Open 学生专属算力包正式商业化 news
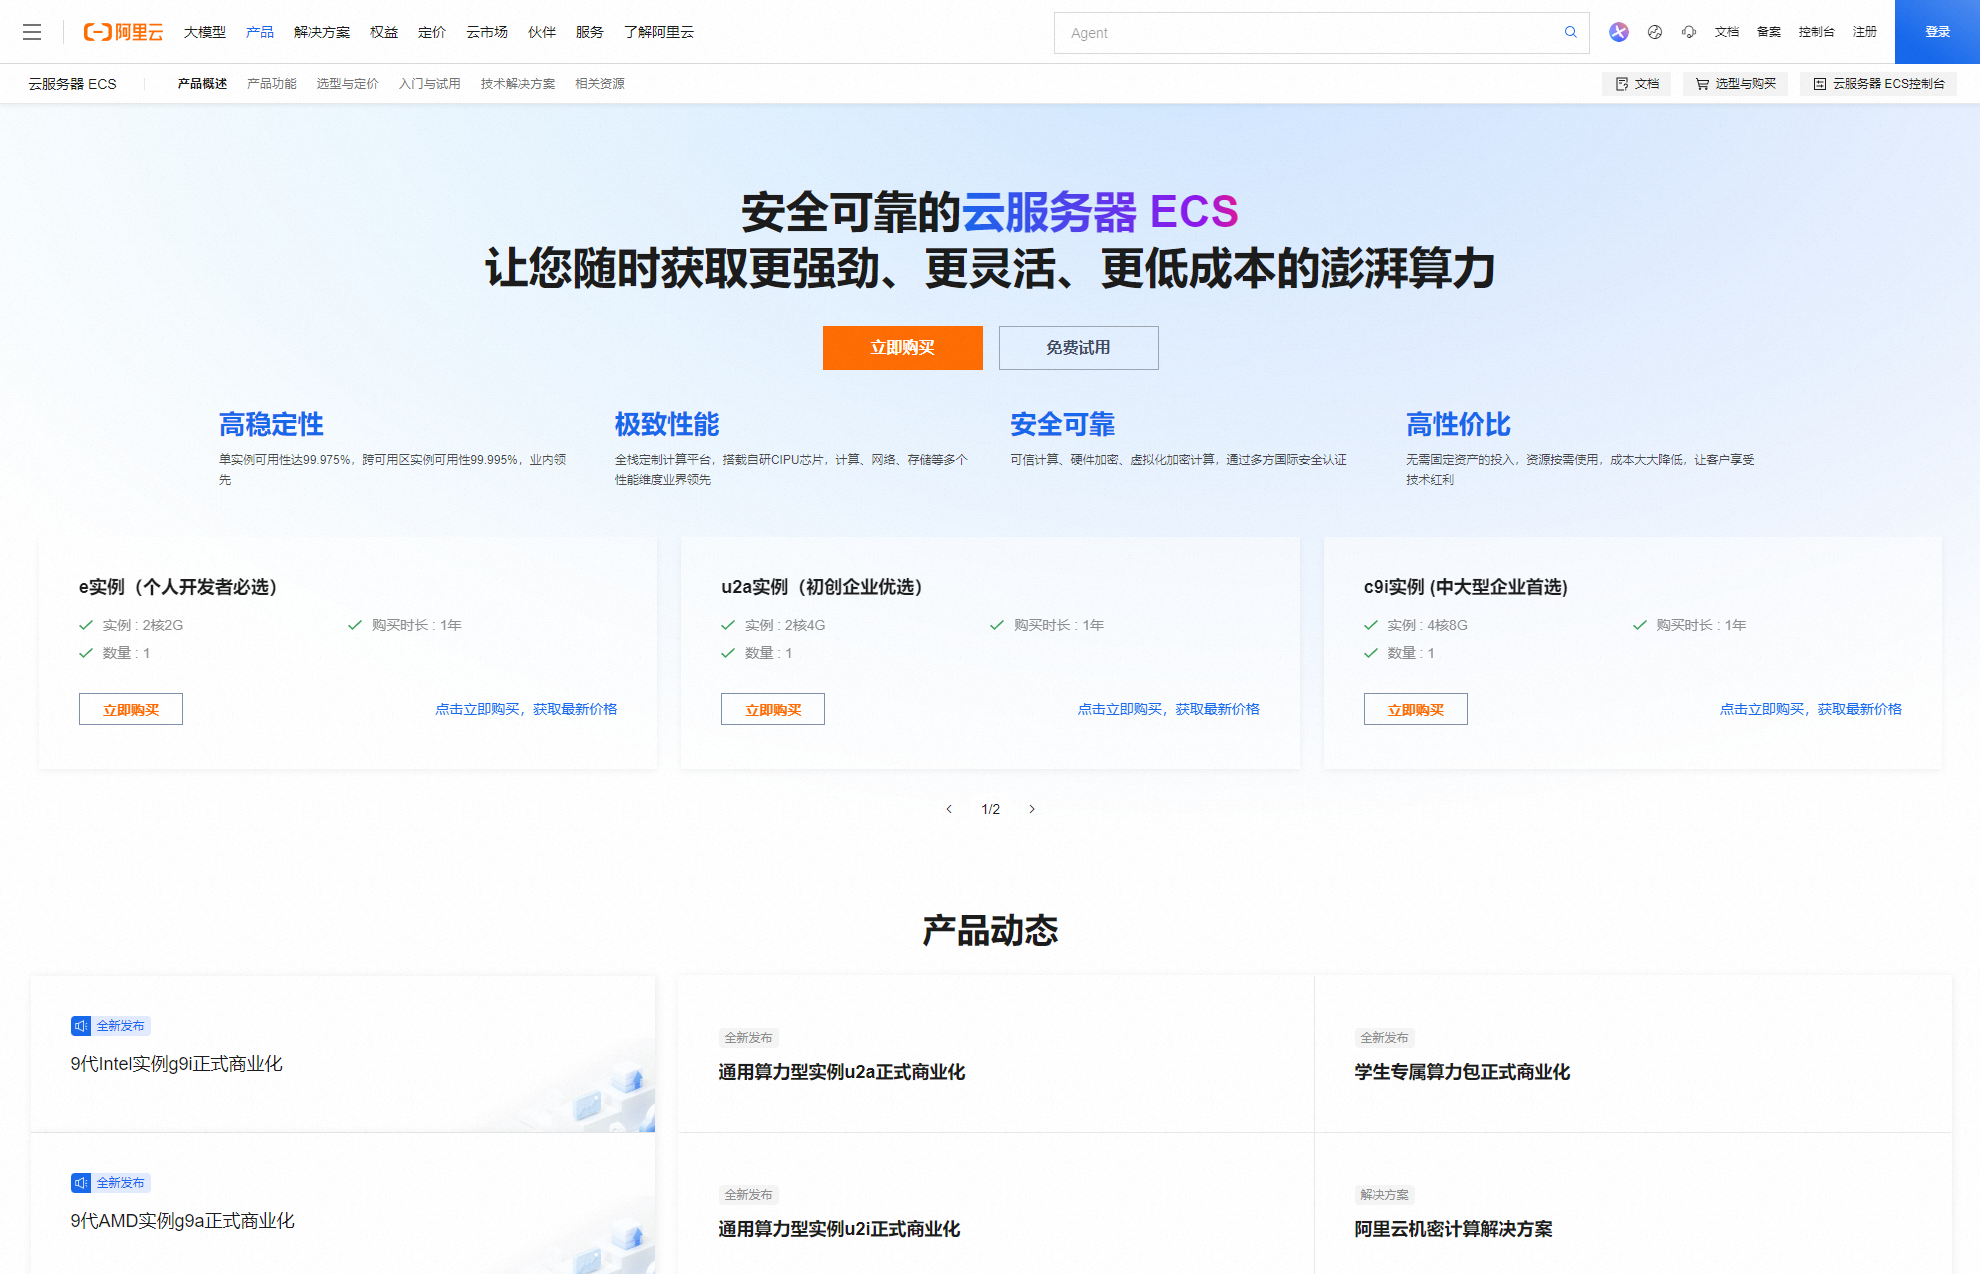Viewport: 1980px width, 1274px height. [x=1462, y=1072]
